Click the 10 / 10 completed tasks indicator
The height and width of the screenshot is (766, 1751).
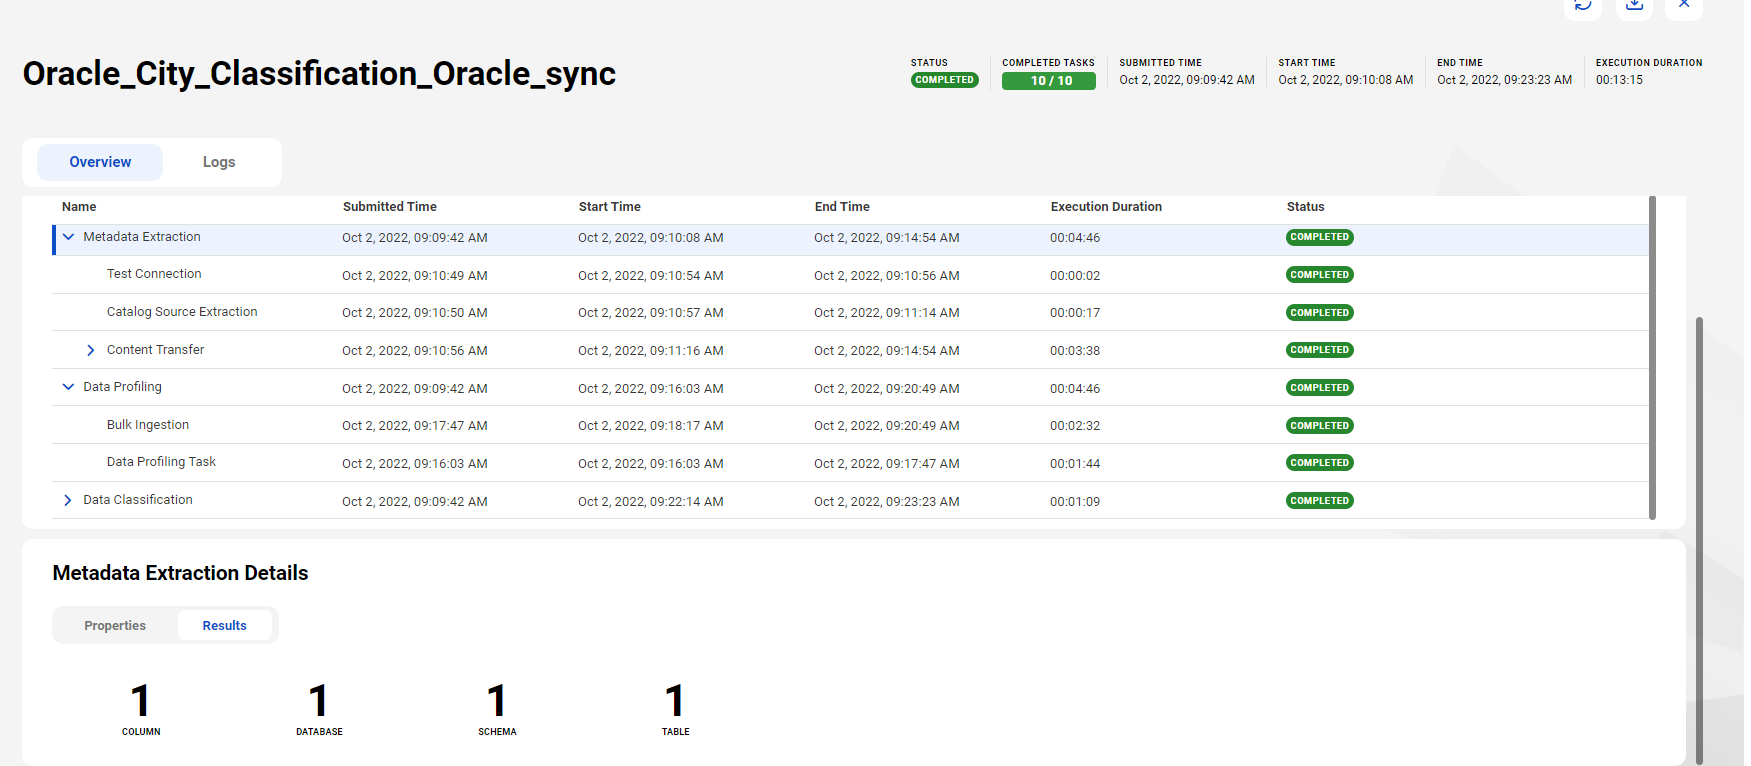pyautogui.click(x=1049, y=81)
